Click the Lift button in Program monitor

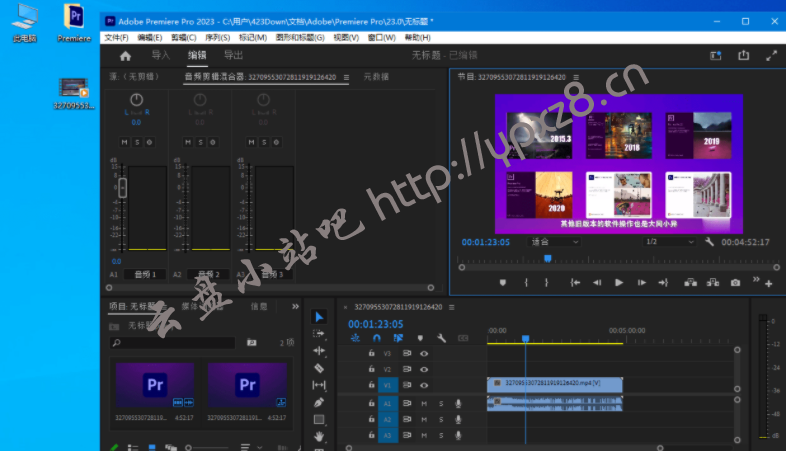tap(691, 283)
